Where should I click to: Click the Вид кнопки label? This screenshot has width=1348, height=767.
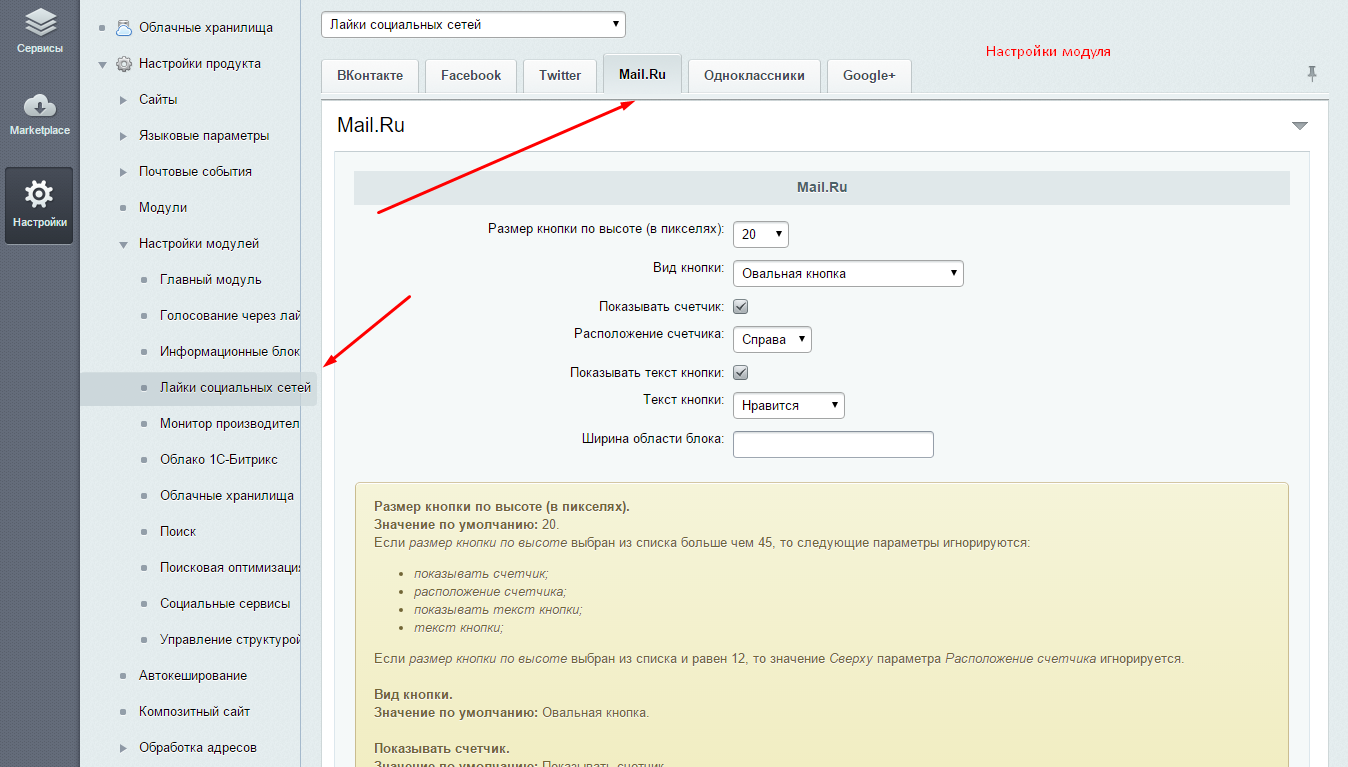(689, 268)
